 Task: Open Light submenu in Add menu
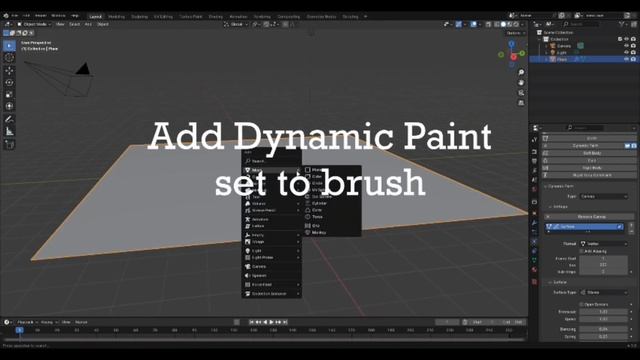click(x=272, y=251)
